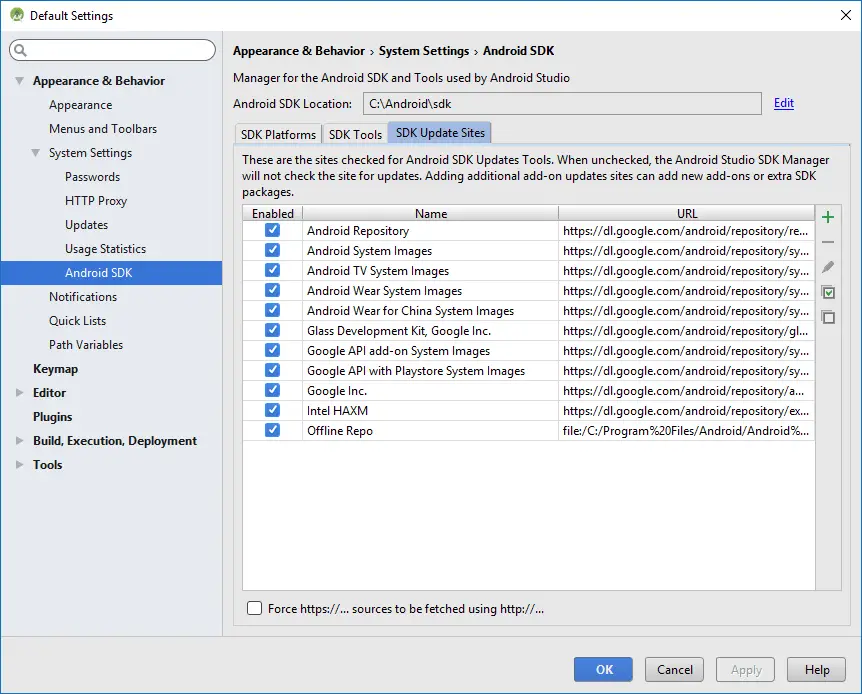Open Menus and Toolbars settings
Viewport: 862px width, 694px height.
point(103,129)
